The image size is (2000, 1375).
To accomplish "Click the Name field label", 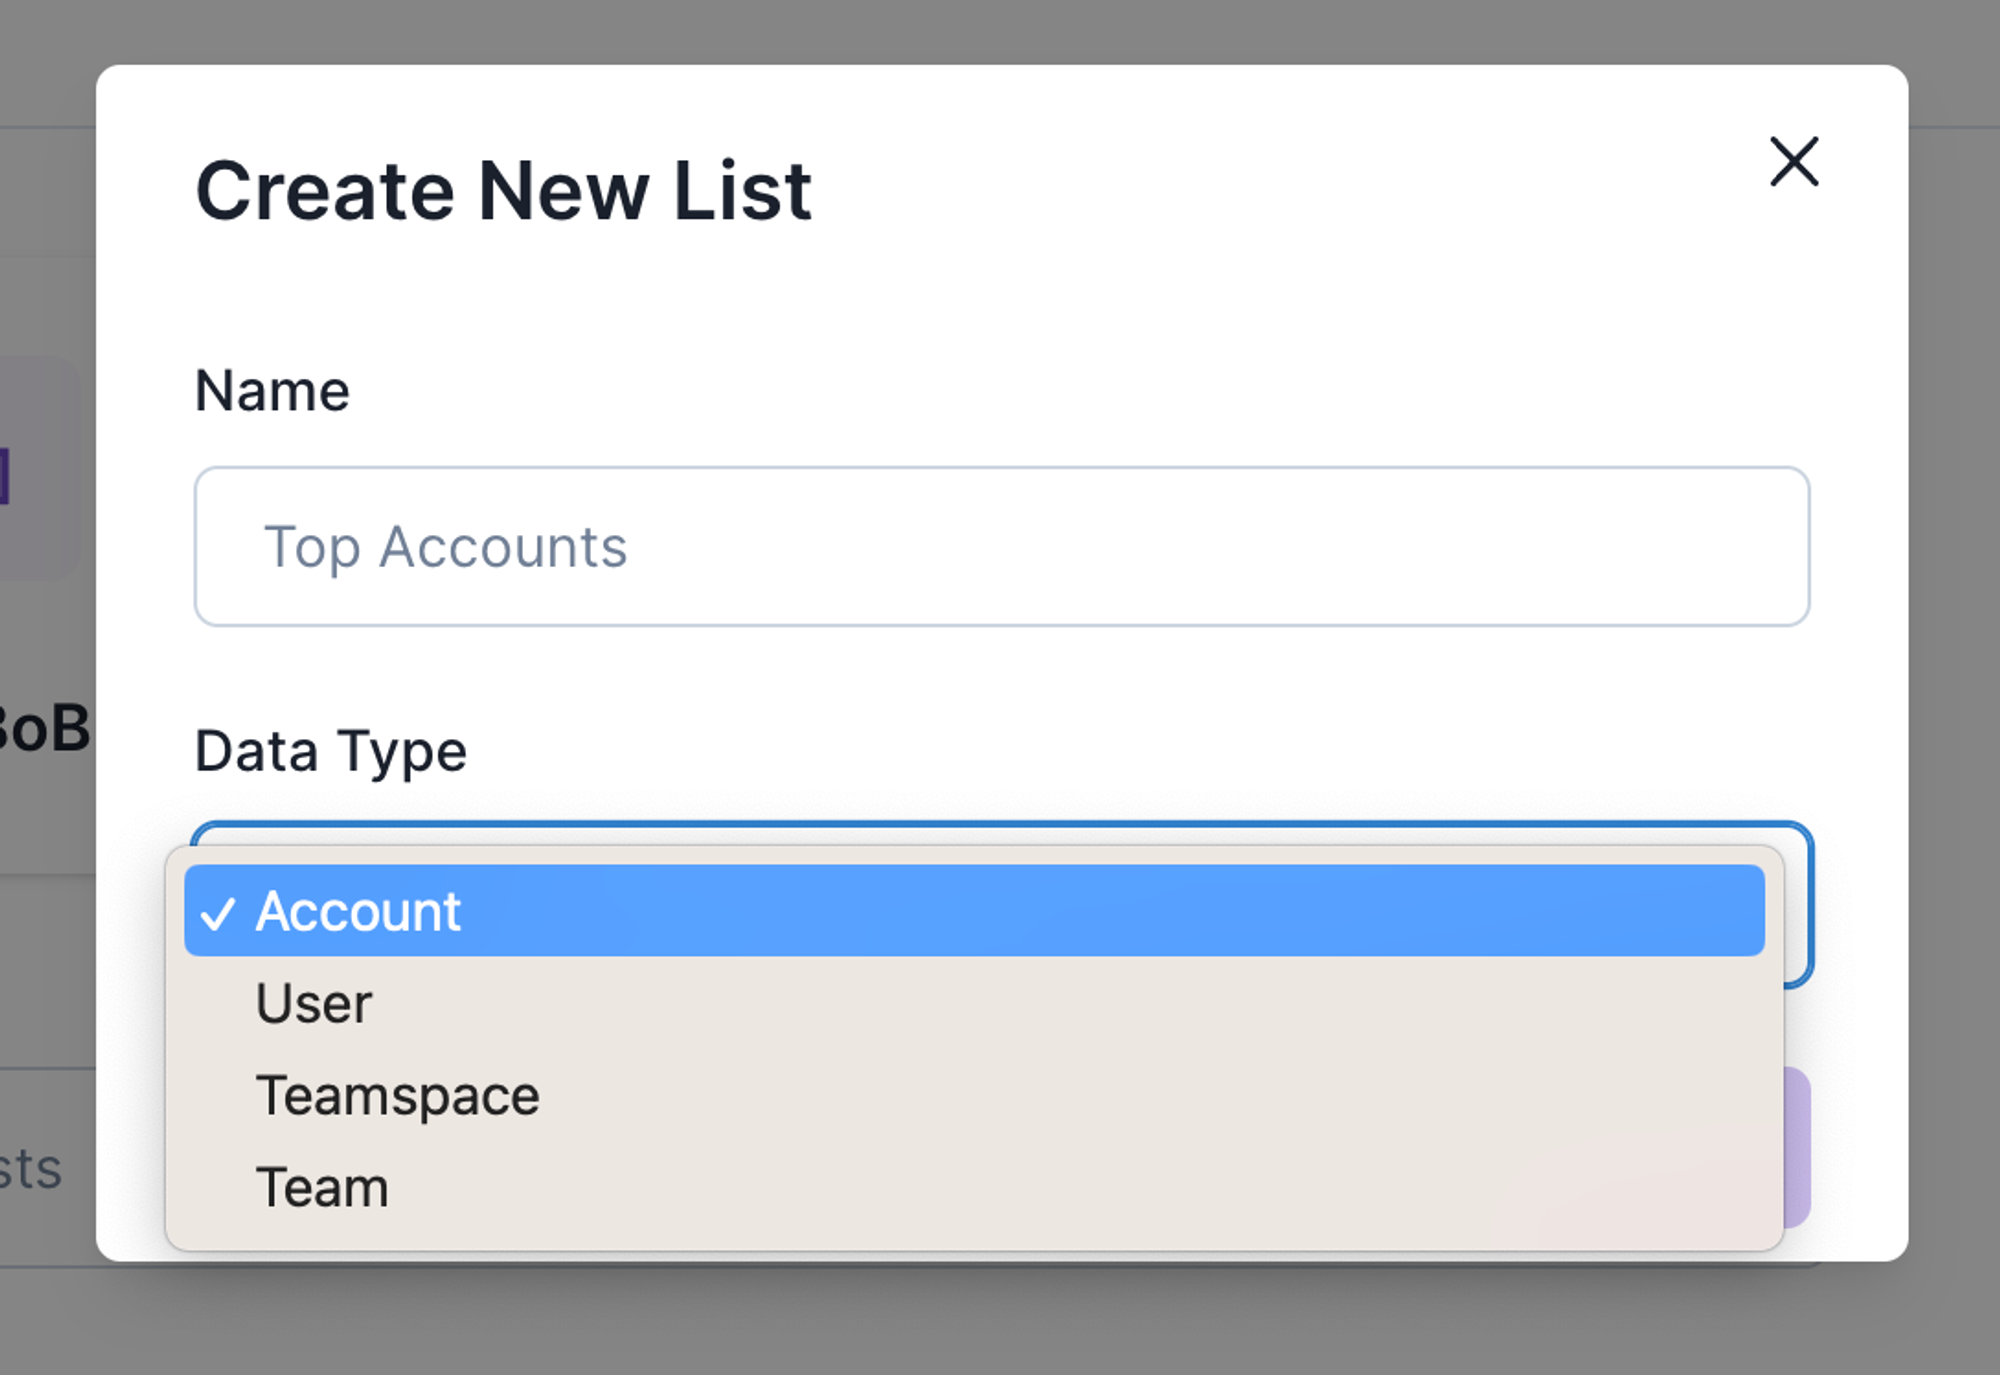I will click(x=272, y=390).
